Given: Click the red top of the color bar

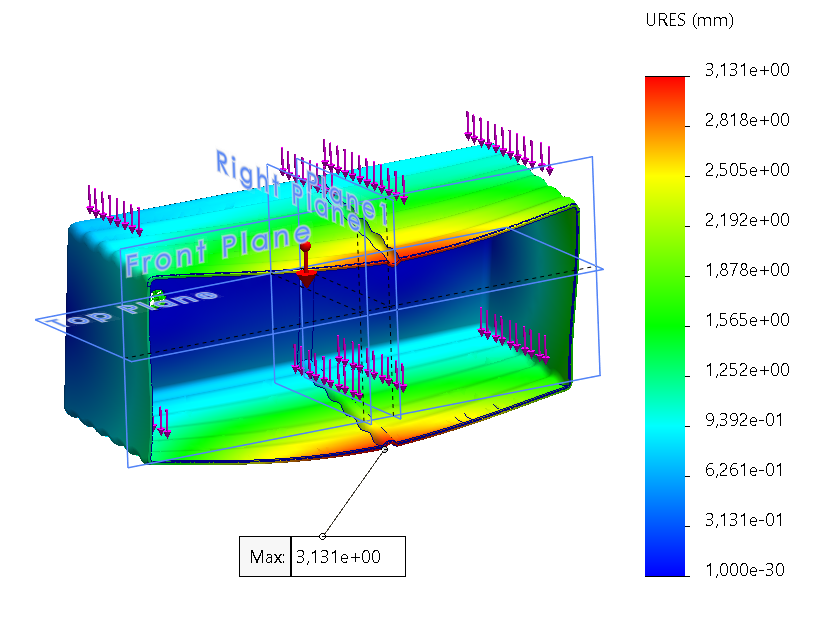Looking at the screenshot, I should (665, 85).
